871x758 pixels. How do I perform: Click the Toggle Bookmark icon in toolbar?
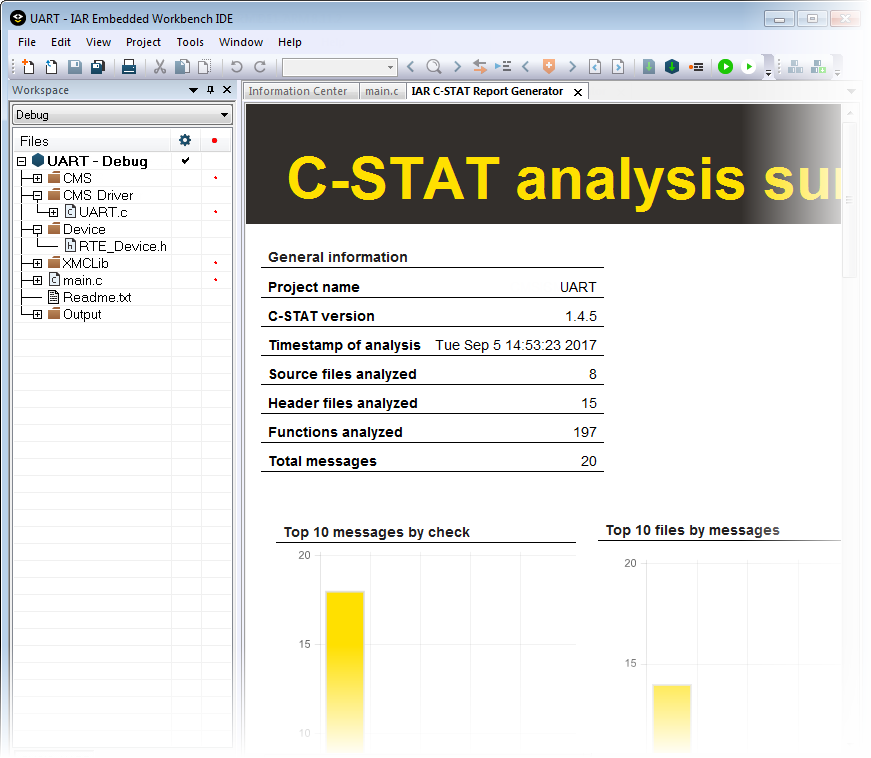(x=548, y=67)
